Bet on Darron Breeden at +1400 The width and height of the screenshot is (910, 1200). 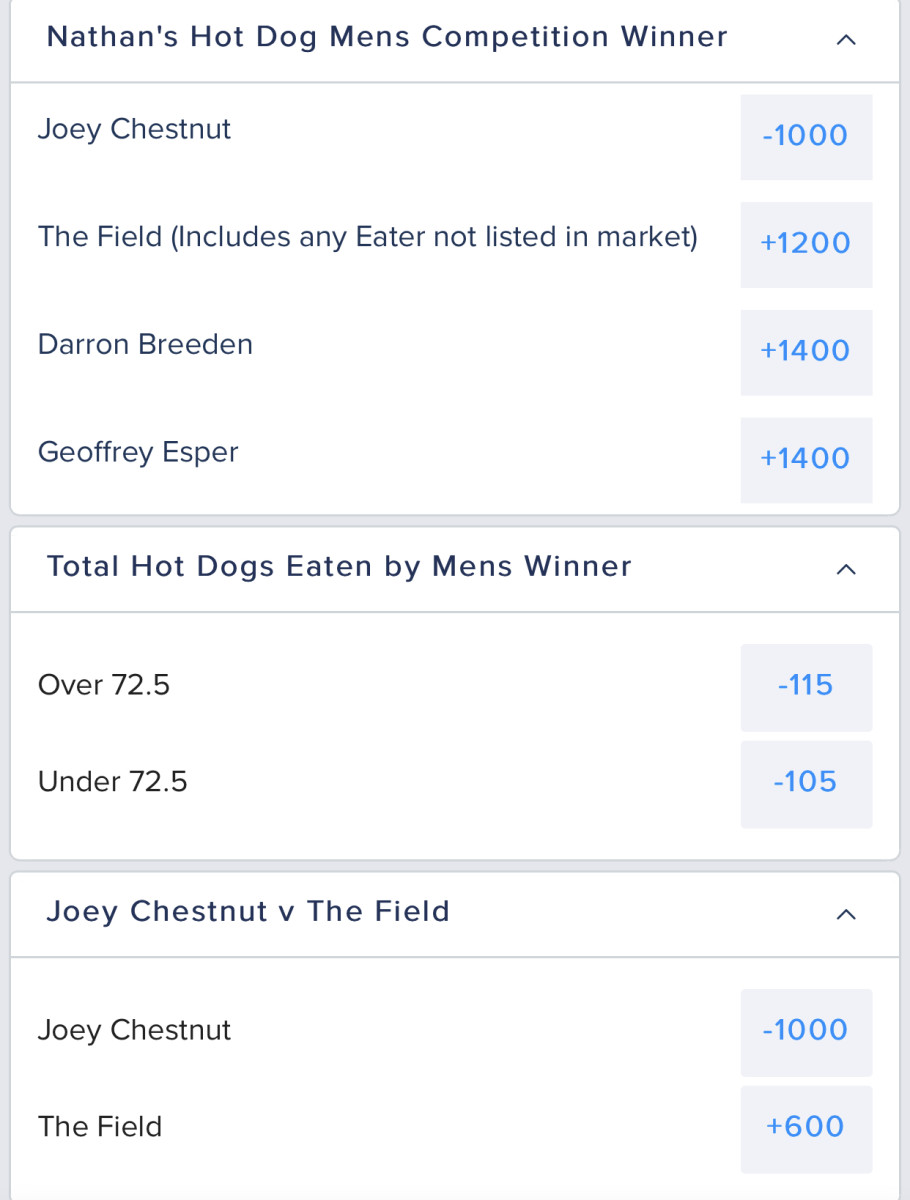(806, 351)
